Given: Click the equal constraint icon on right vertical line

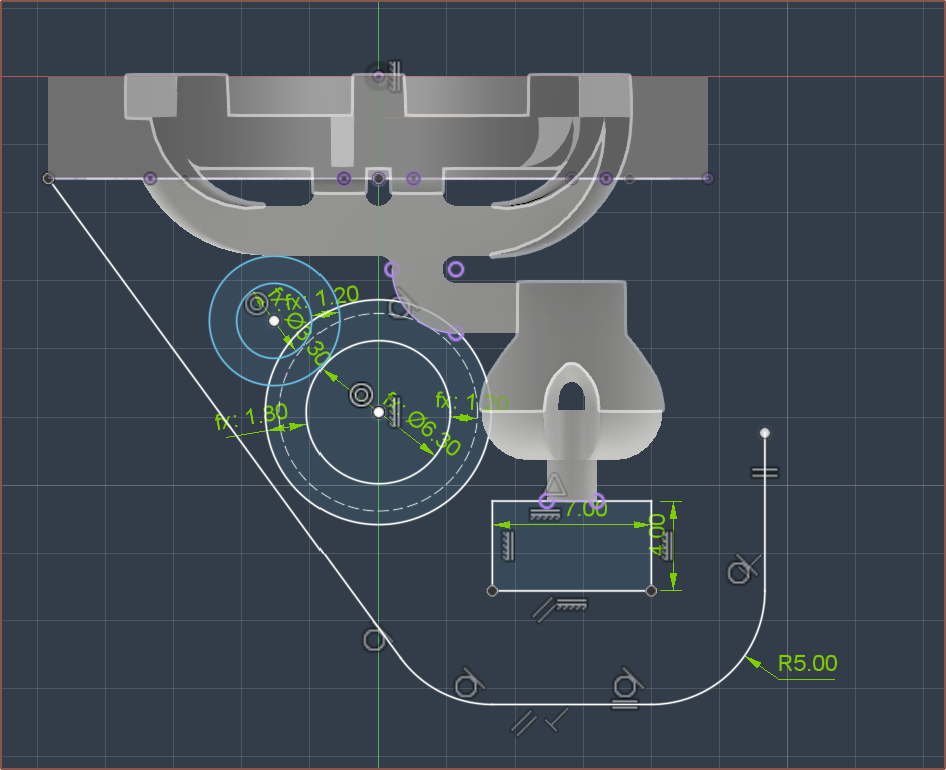Looking at the screenshot, I should point(764,472).
